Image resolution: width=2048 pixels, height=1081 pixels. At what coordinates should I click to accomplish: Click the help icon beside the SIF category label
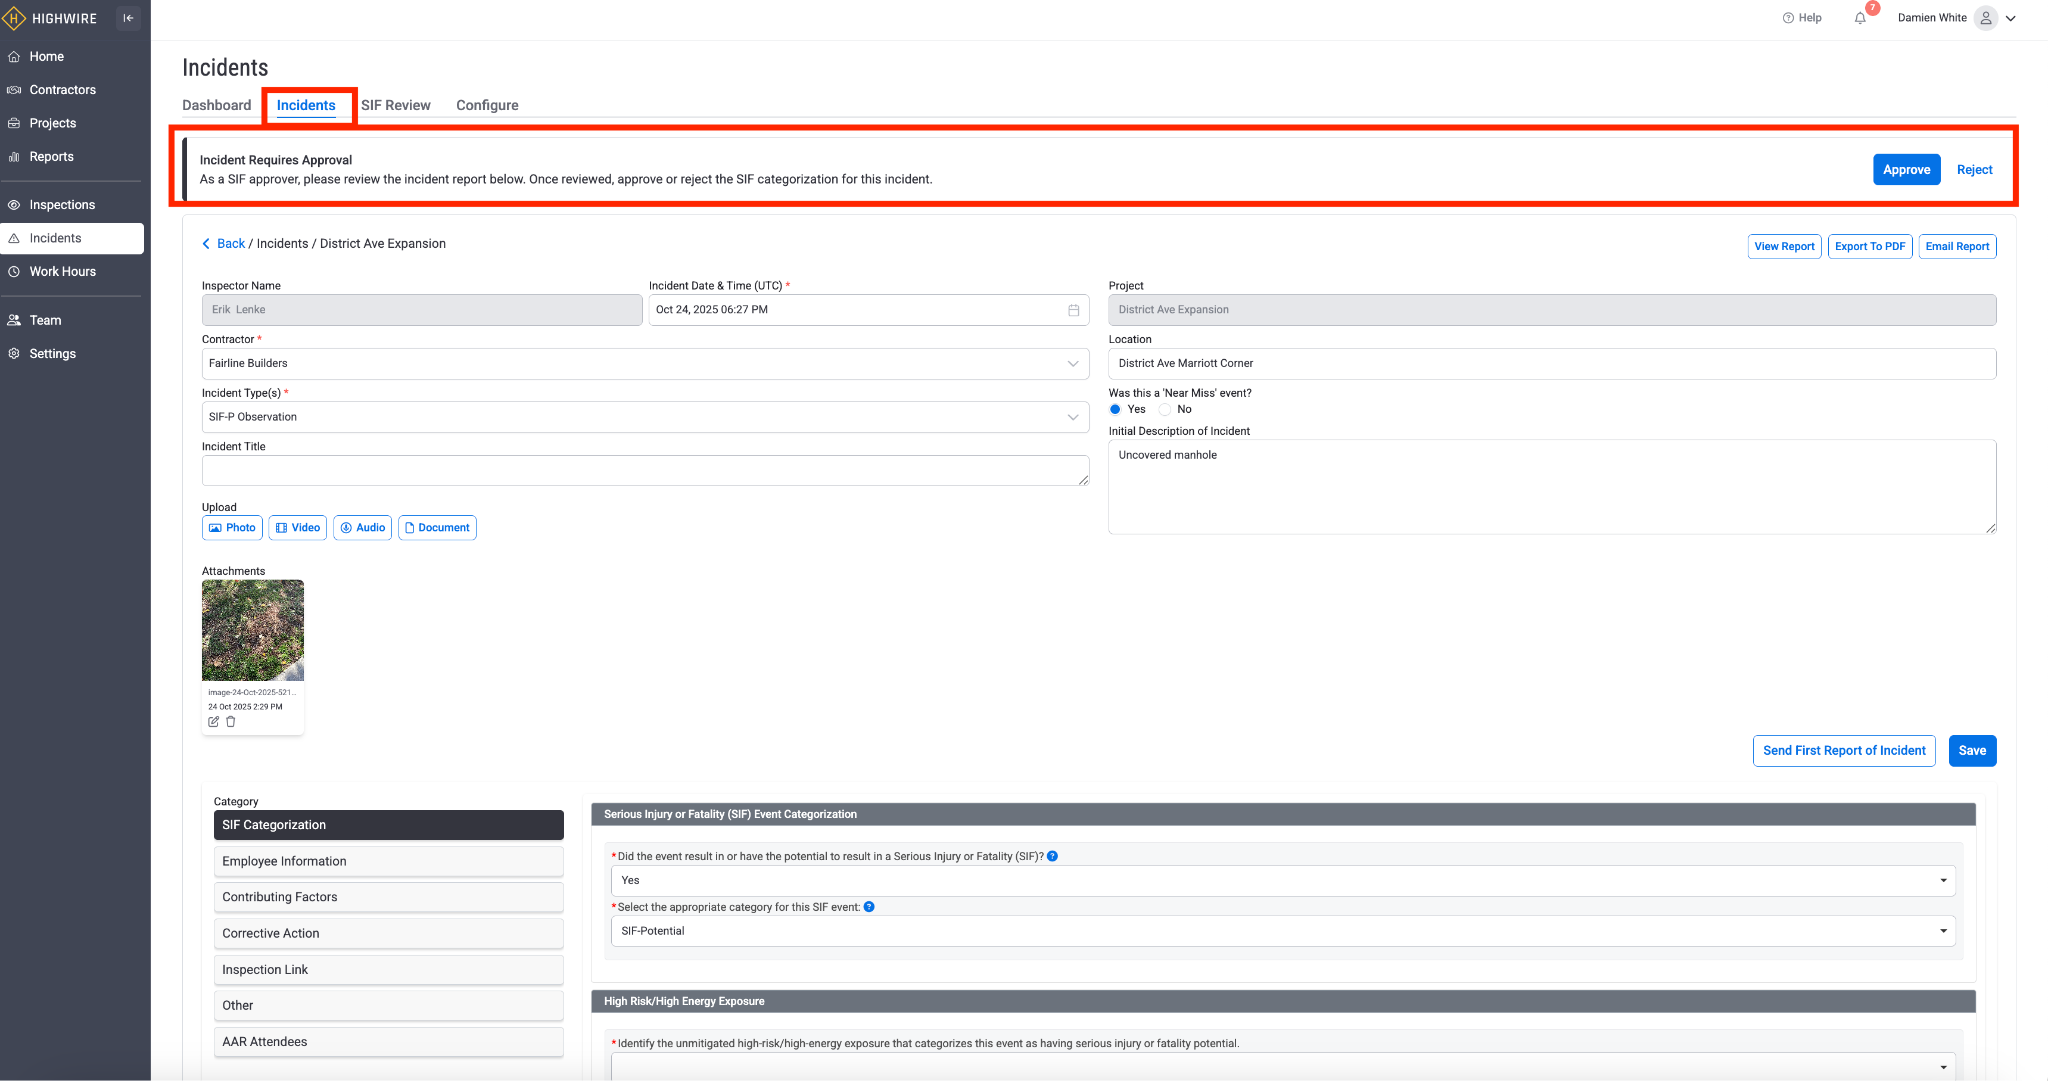coord(869,907)
